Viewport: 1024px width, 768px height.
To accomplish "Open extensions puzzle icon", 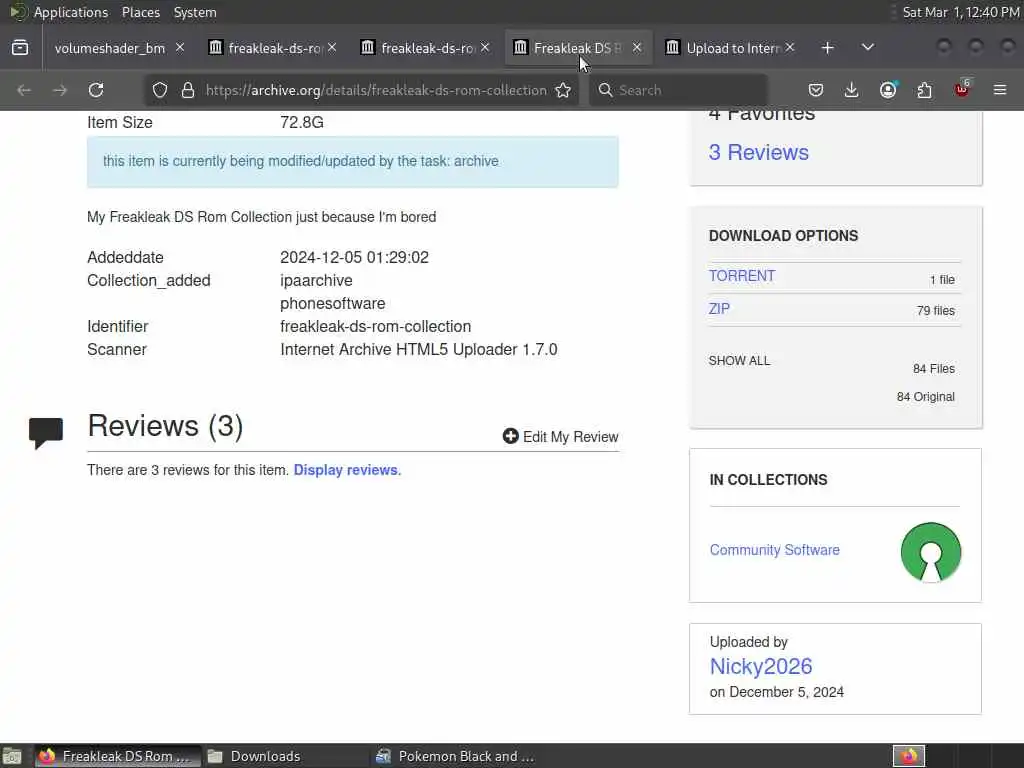I will point(924,90).
